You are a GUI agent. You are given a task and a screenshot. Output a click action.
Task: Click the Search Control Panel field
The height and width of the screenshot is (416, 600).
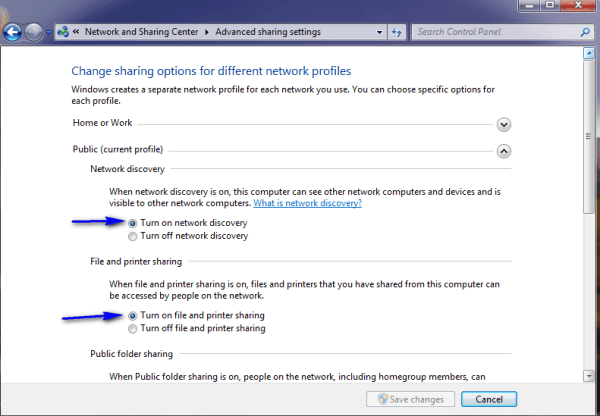(490, 32)
